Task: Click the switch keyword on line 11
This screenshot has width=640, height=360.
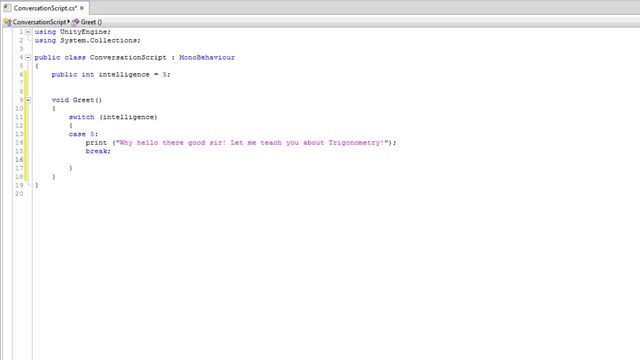Action: pyautogui.click(x=82, y=117)
